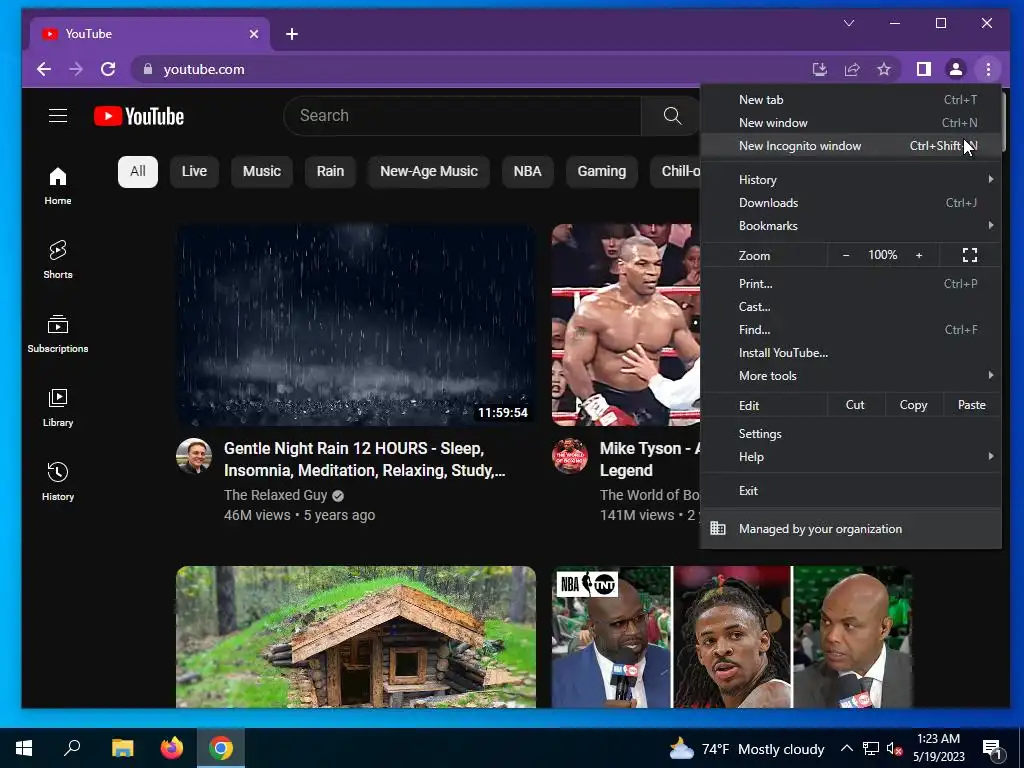Select New tab in Chrome menu
The image size is (1024, 768).
pyautogui.click(x=850, y=100)
